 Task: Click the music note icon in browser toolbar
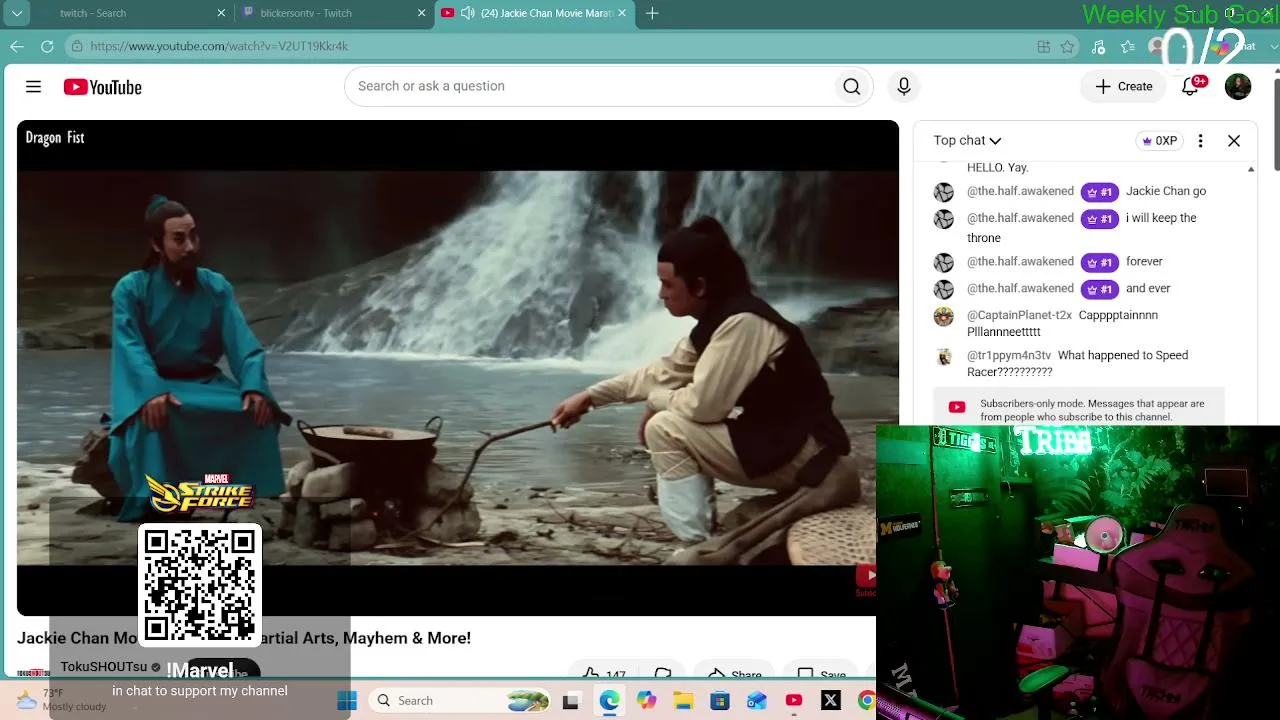1099,46
